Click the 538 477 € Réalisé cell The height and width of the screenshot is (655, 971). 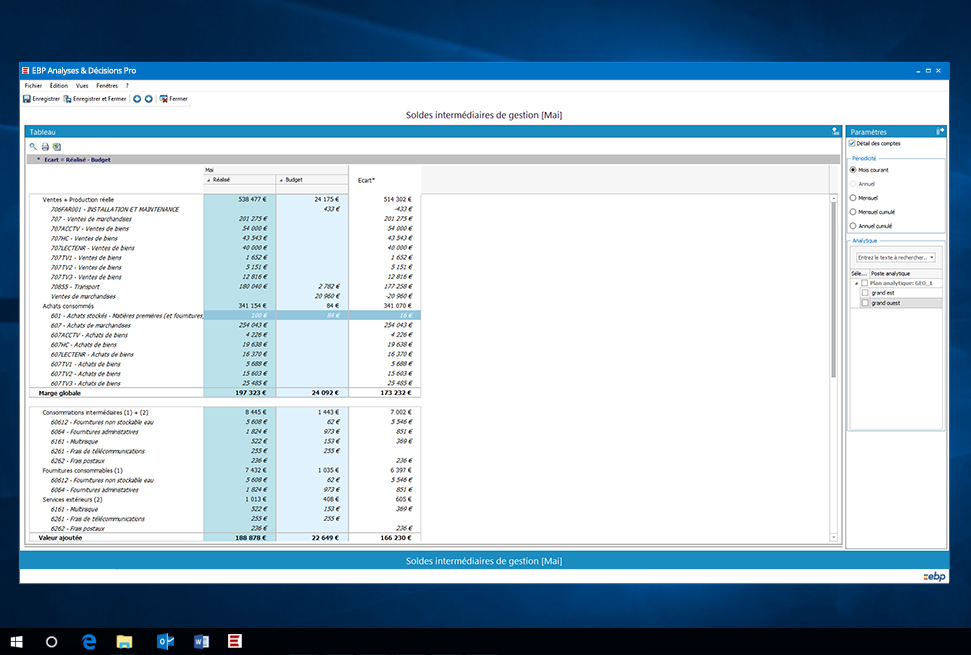pyautogui.click(x=240, y=199)
